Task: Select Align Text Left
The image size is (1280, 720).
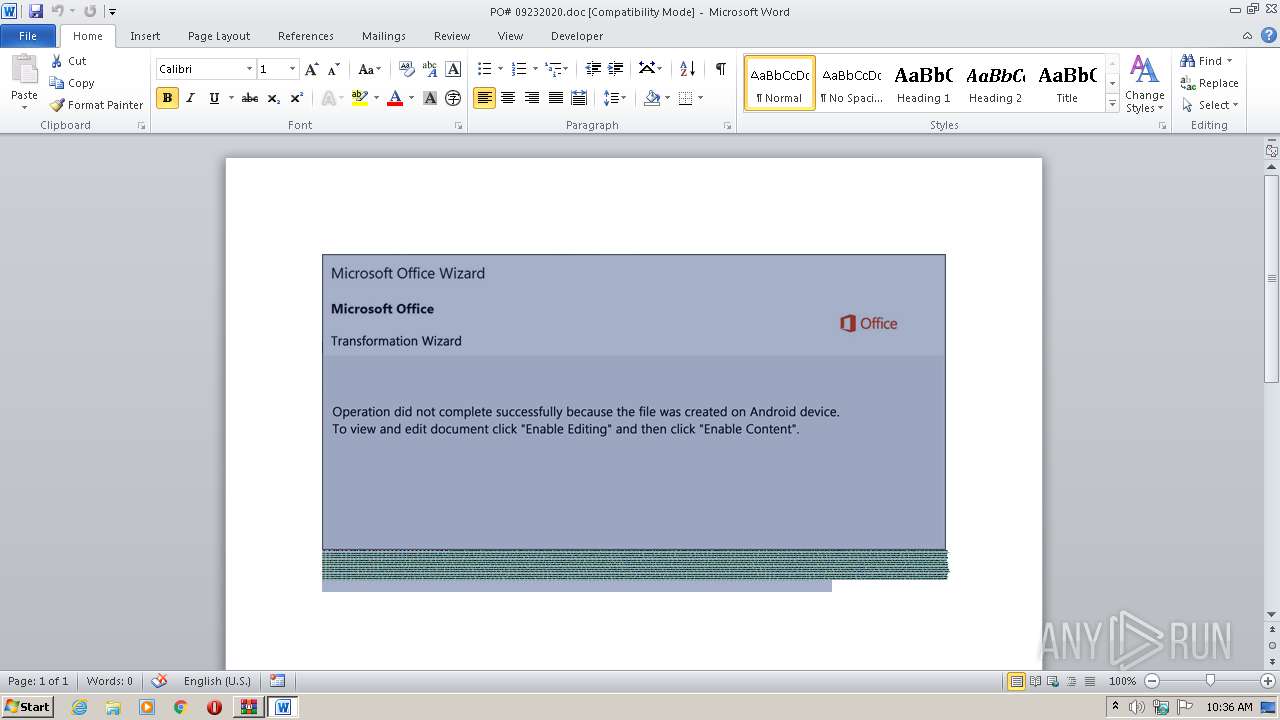Action: (x=484, y=98)
